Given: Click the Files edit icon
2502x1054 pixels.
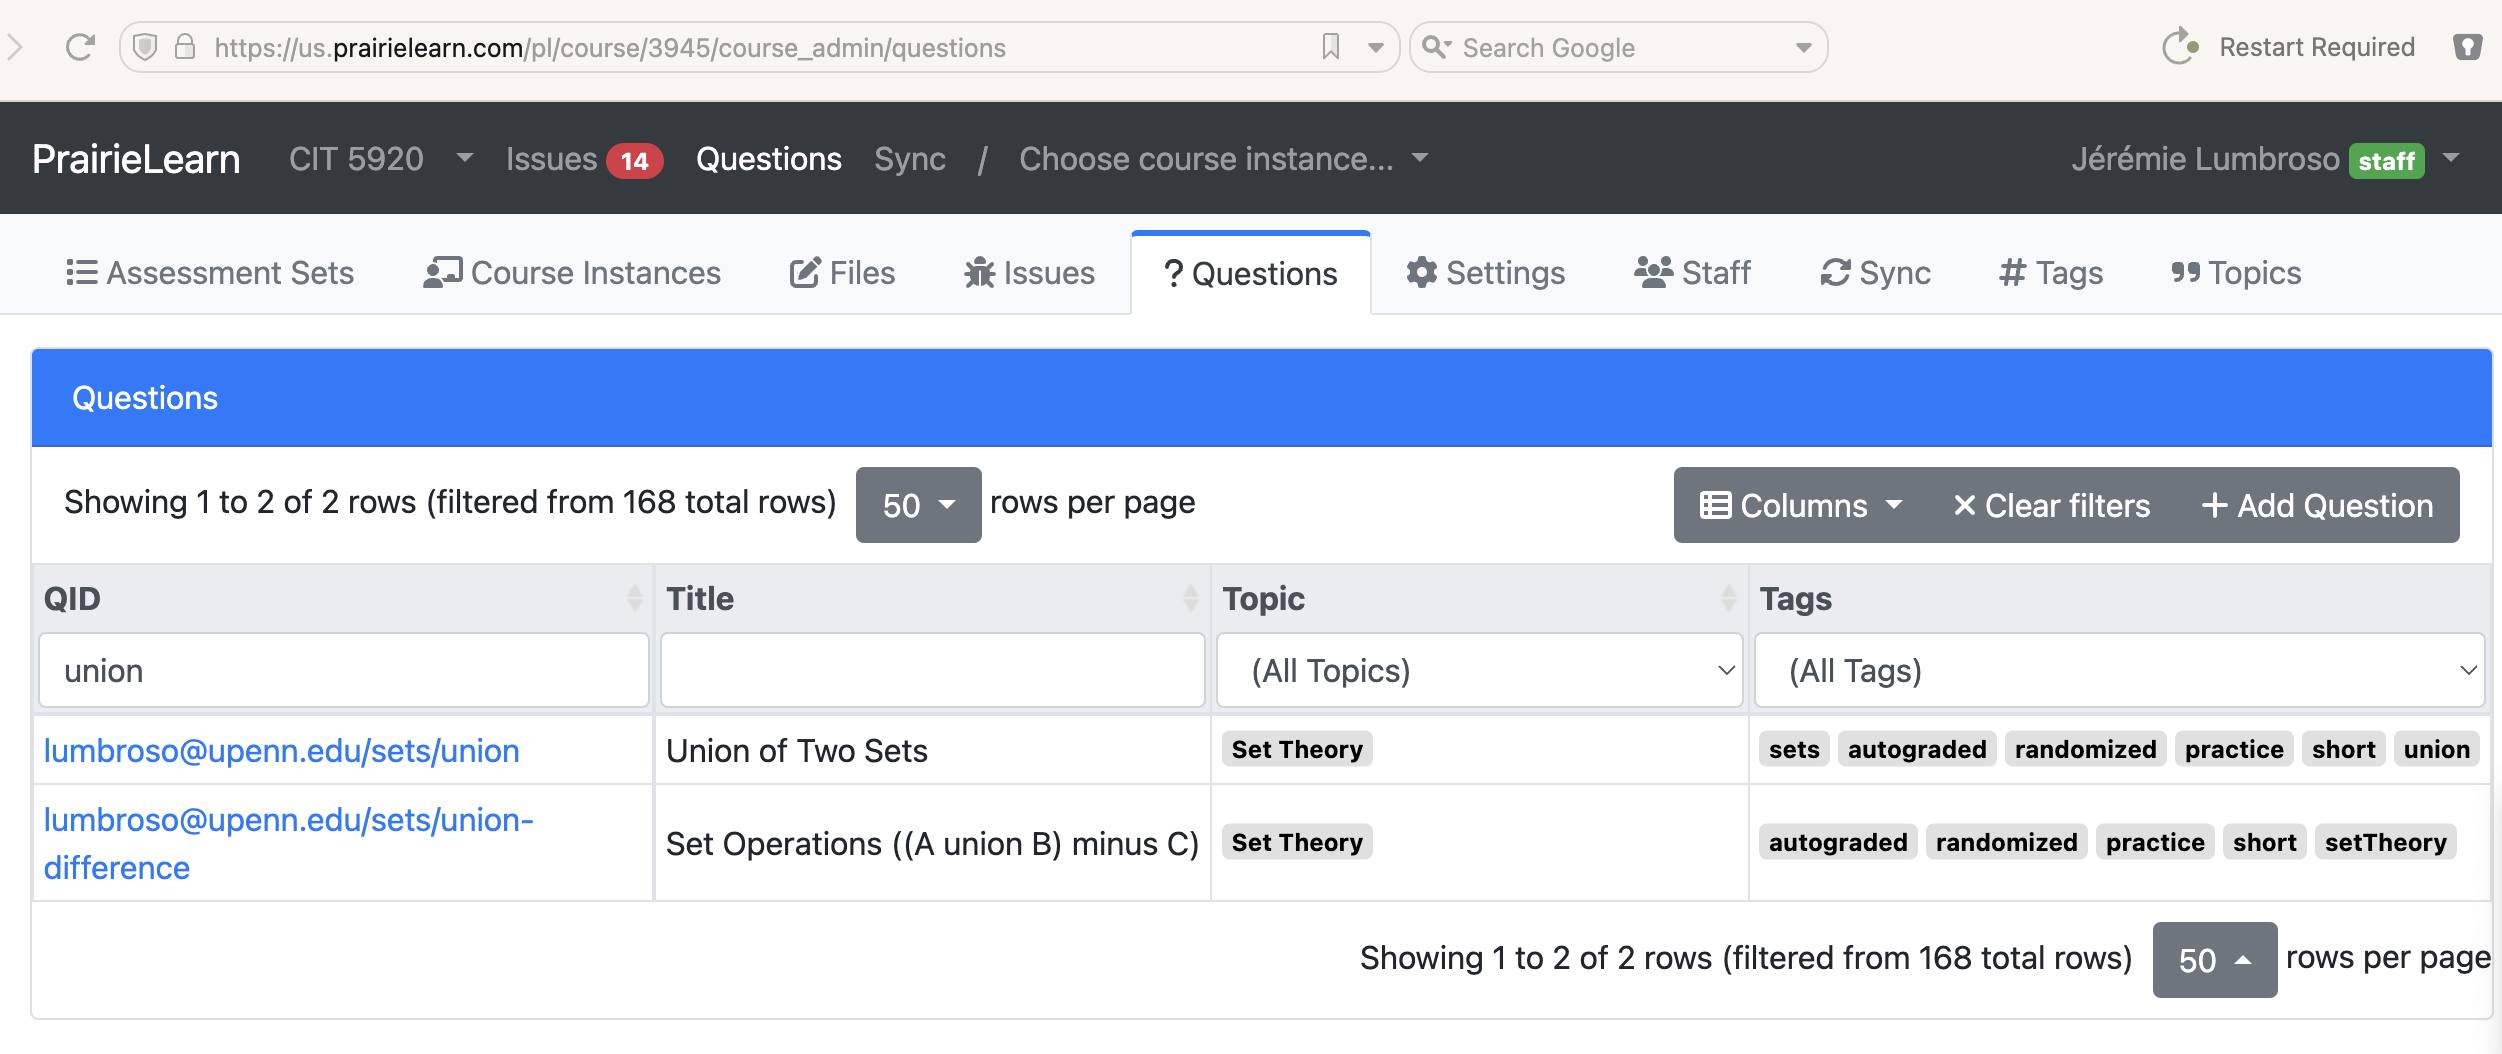Looking at the screenshot, I should point(802,272).
